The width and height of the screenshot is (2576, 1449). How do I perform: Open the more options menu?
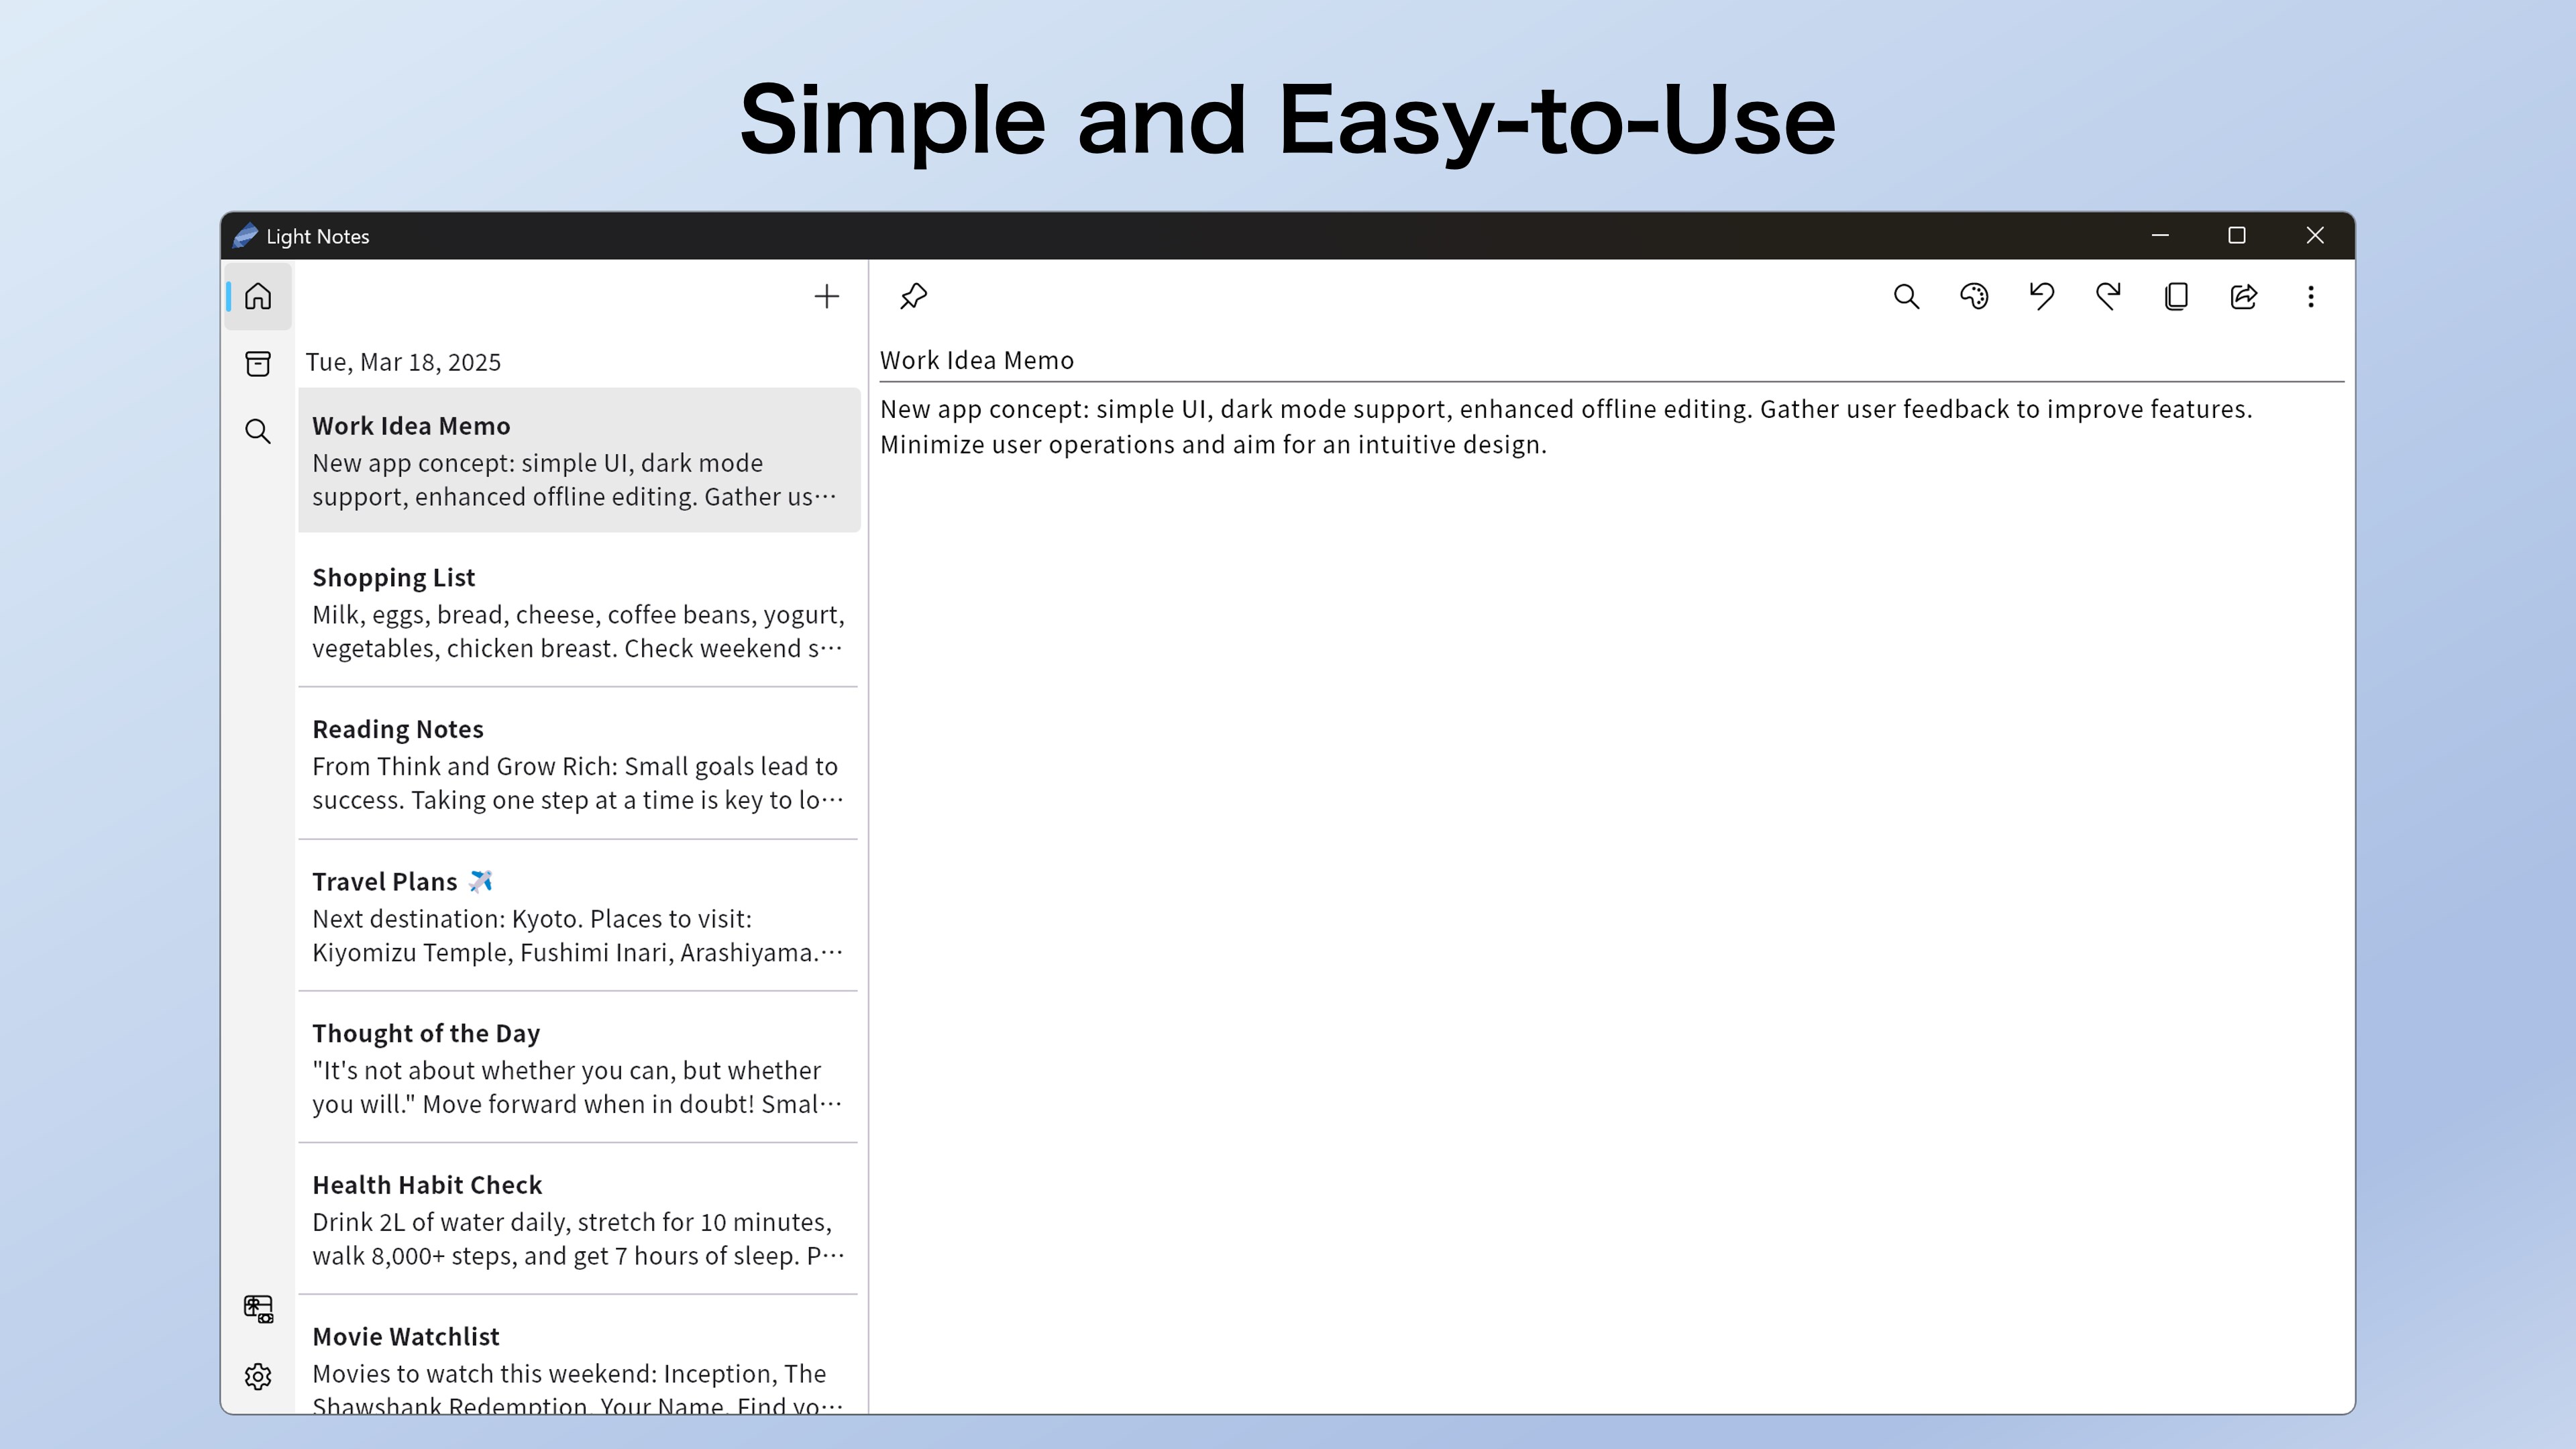[x=2310, y=296]
